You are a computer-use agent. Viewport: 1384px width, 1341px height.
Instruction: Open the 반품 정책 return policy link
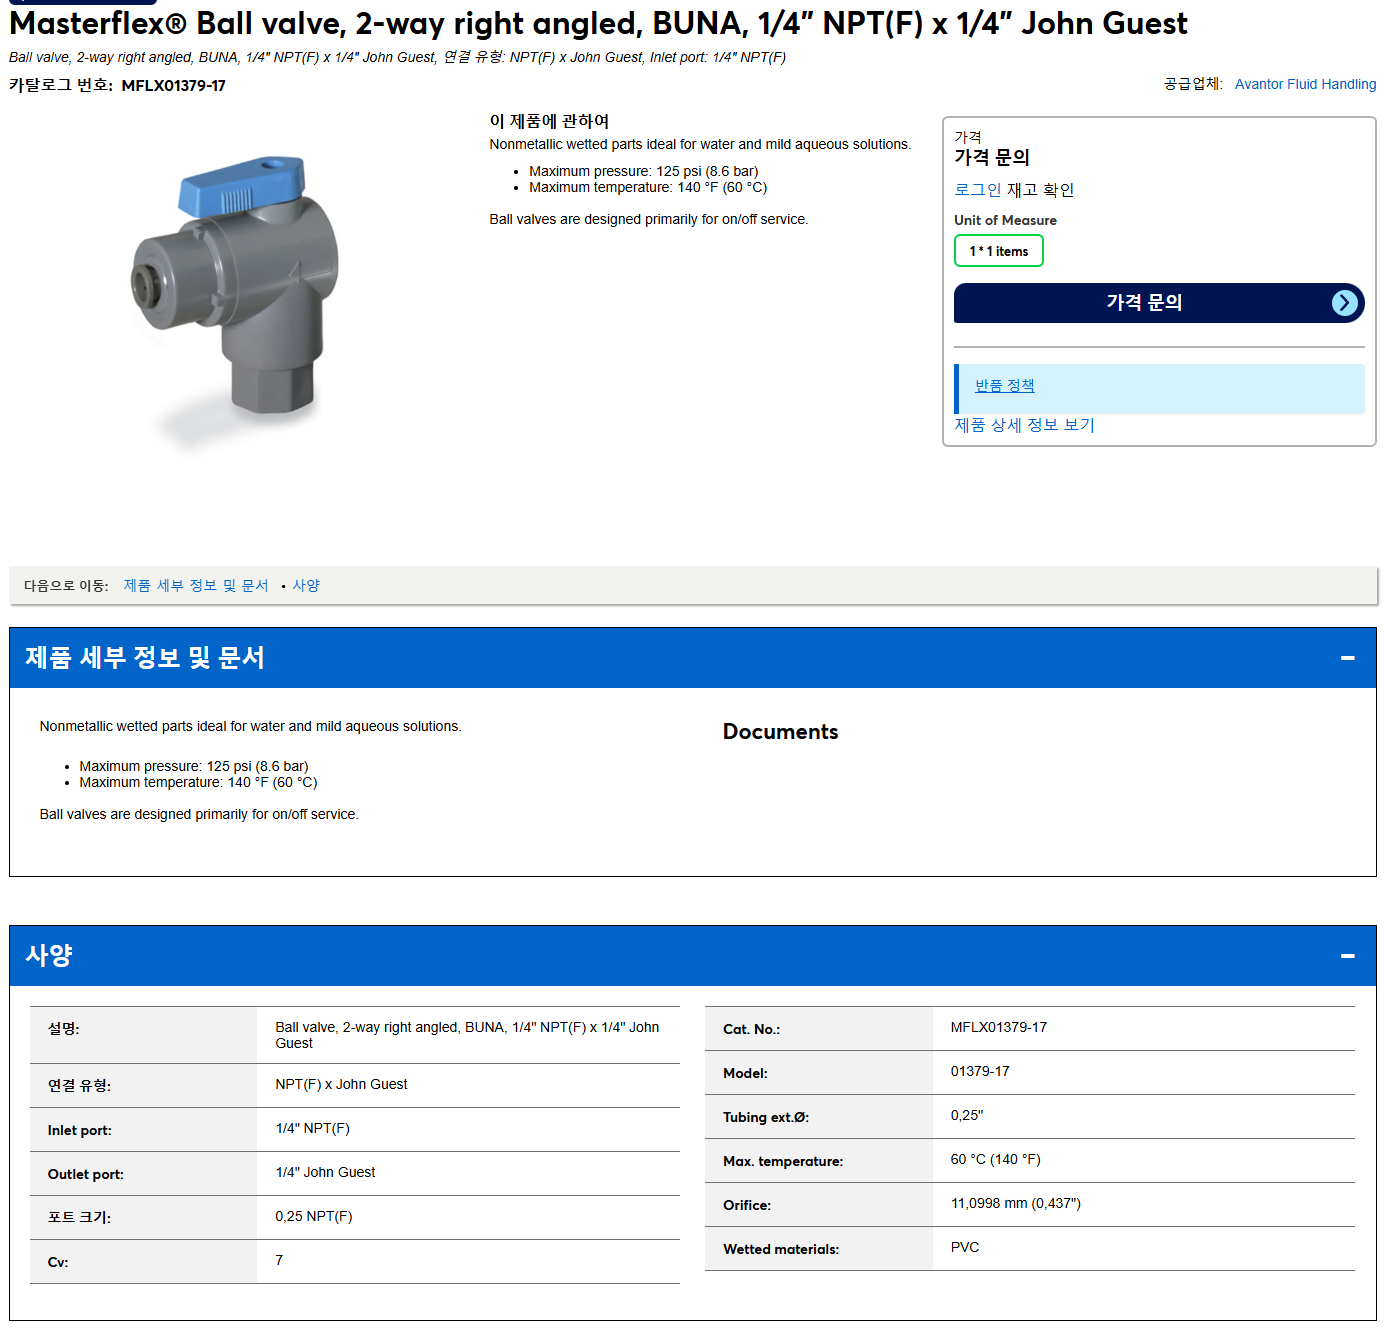click(x=1004, y=385)
